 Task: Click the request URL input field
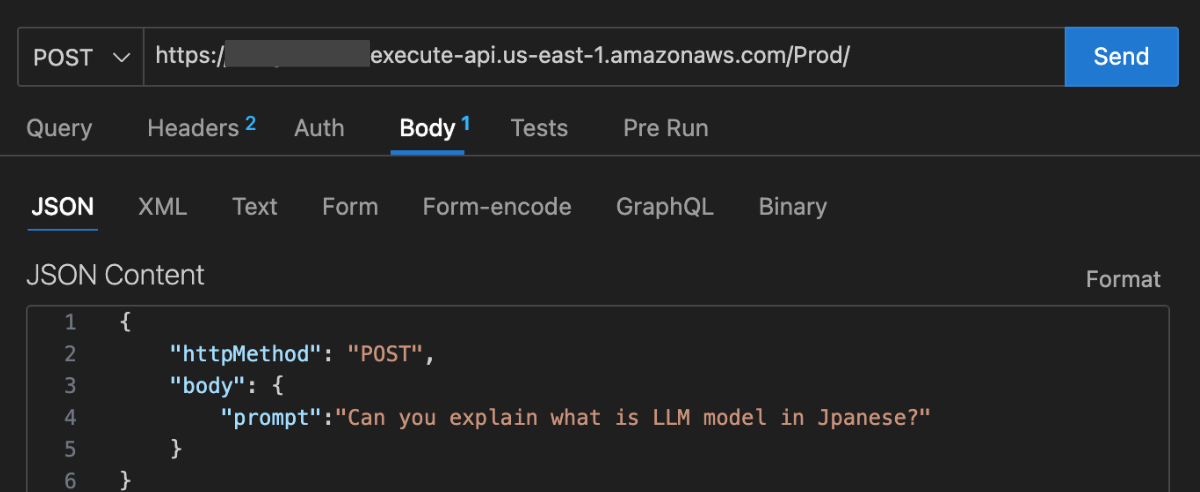(600, 57)
